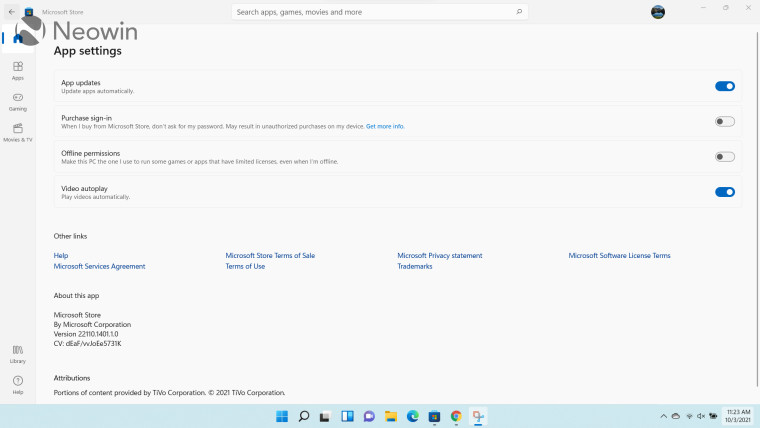Enable Offline permissions toggle
This screenshot has height=428, width=760.
(725, 157)
